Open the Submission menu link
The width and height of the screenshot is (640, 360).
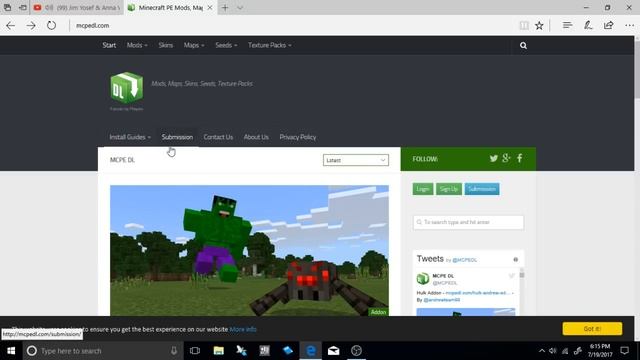point(177,137)
